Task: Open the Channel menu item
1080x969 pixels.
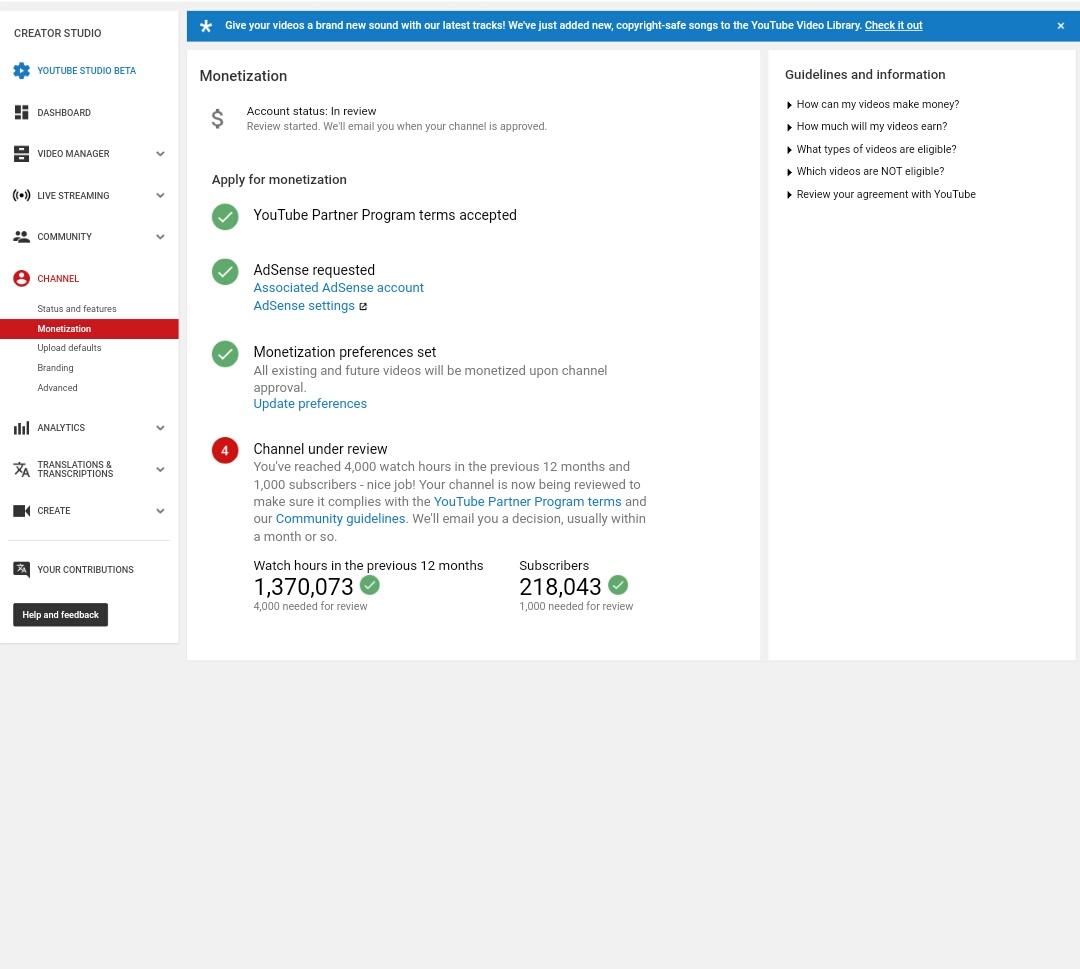Action: [x=58, y=278]
